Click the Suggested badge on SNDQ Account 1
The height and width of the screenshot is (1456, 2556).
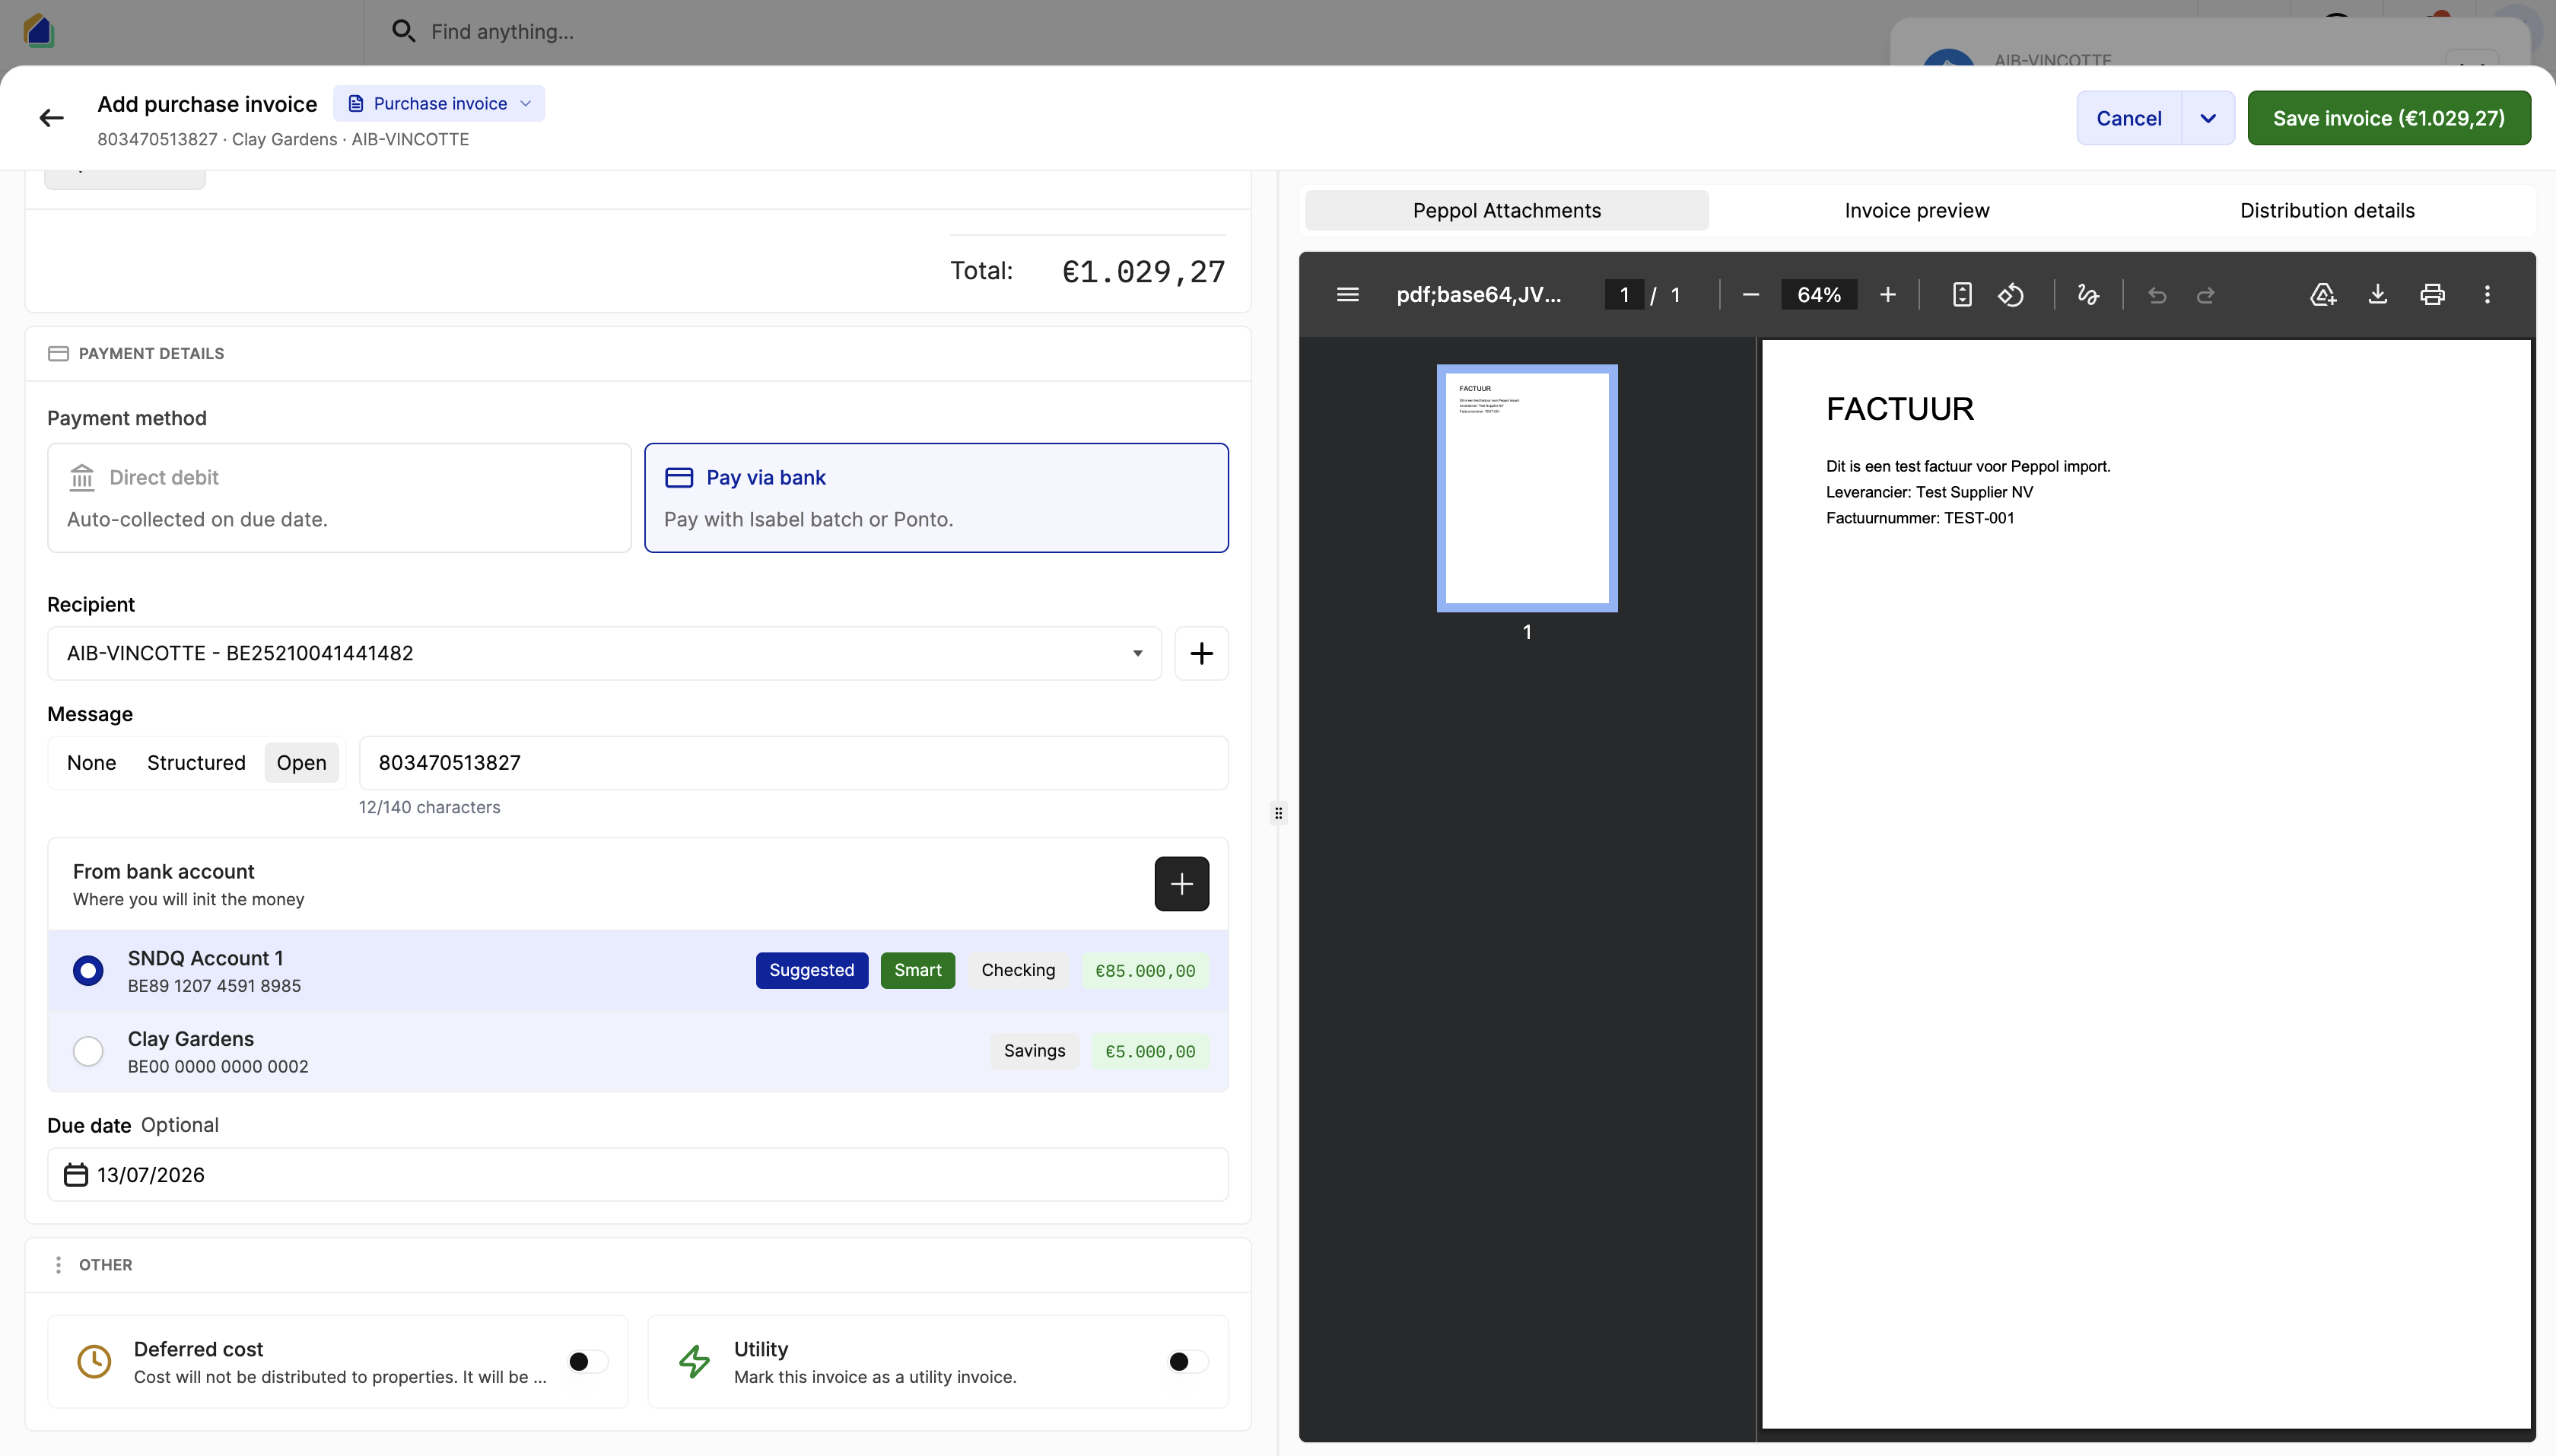coord(811,971)
